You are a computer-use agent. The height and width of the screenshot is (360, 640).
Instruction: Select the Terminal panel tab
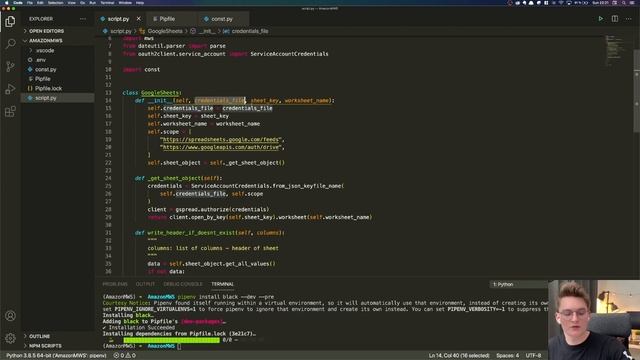tap(222, 284)
